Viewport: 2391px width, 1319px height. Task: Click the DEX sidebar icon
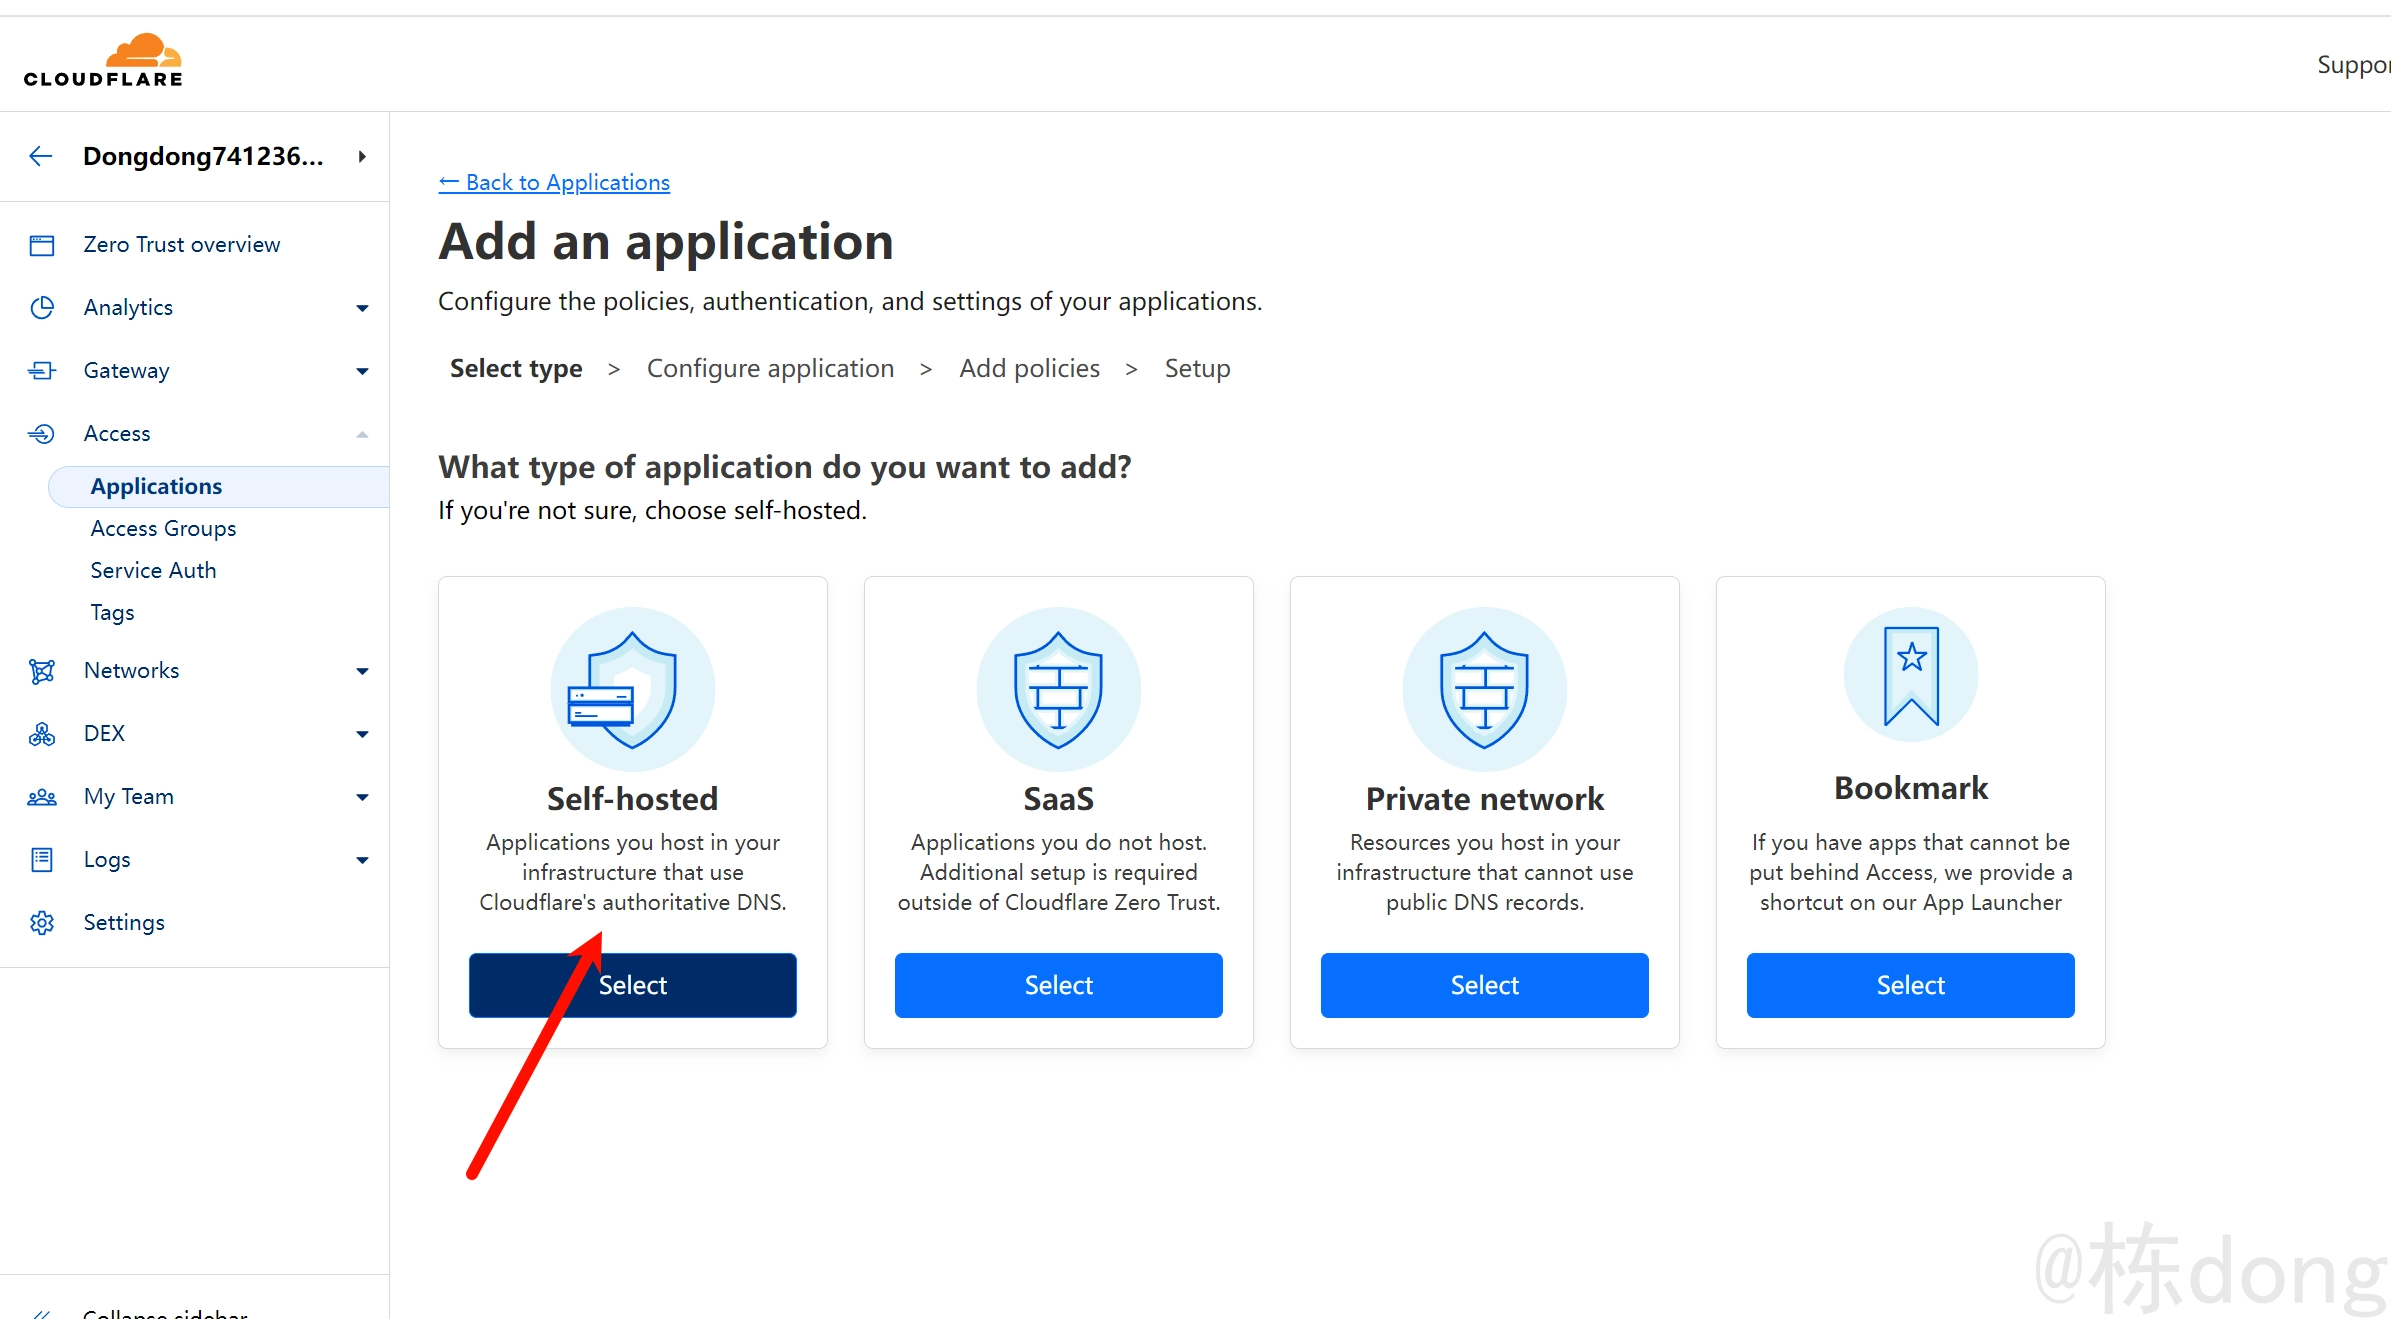click(x=42, y=734)
